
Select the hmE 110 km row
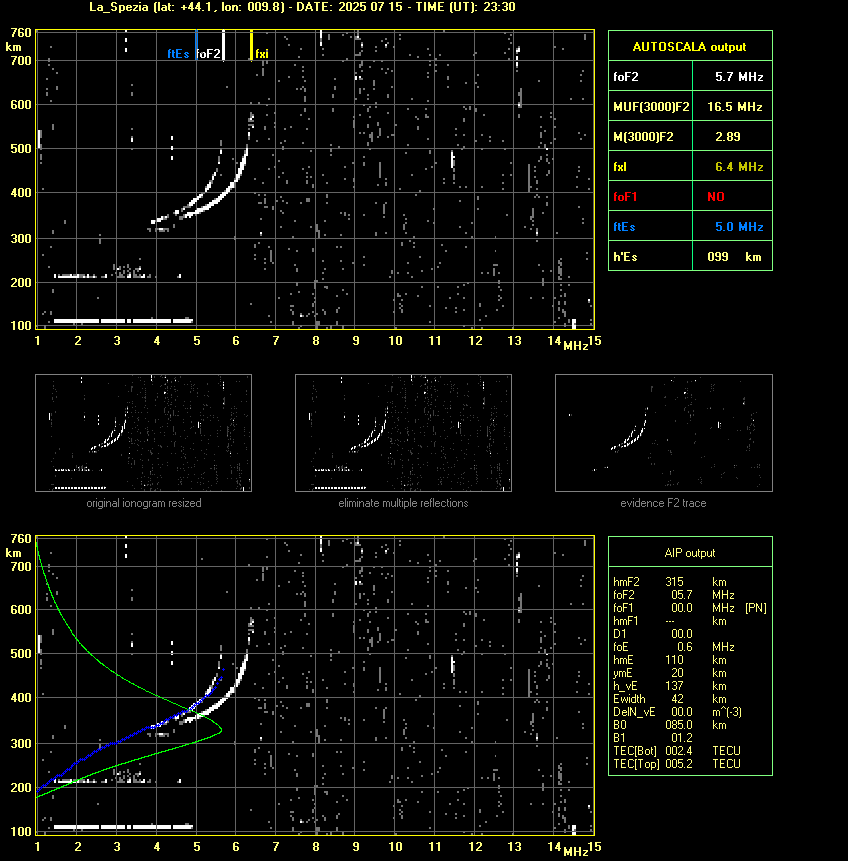pyautogui.click(x=670, y=660)
